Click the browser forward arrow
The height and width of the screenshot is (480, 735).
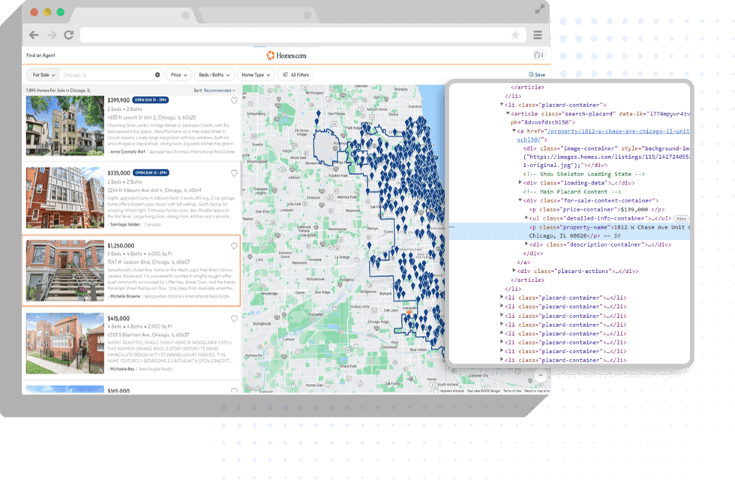tap(50, 34)
